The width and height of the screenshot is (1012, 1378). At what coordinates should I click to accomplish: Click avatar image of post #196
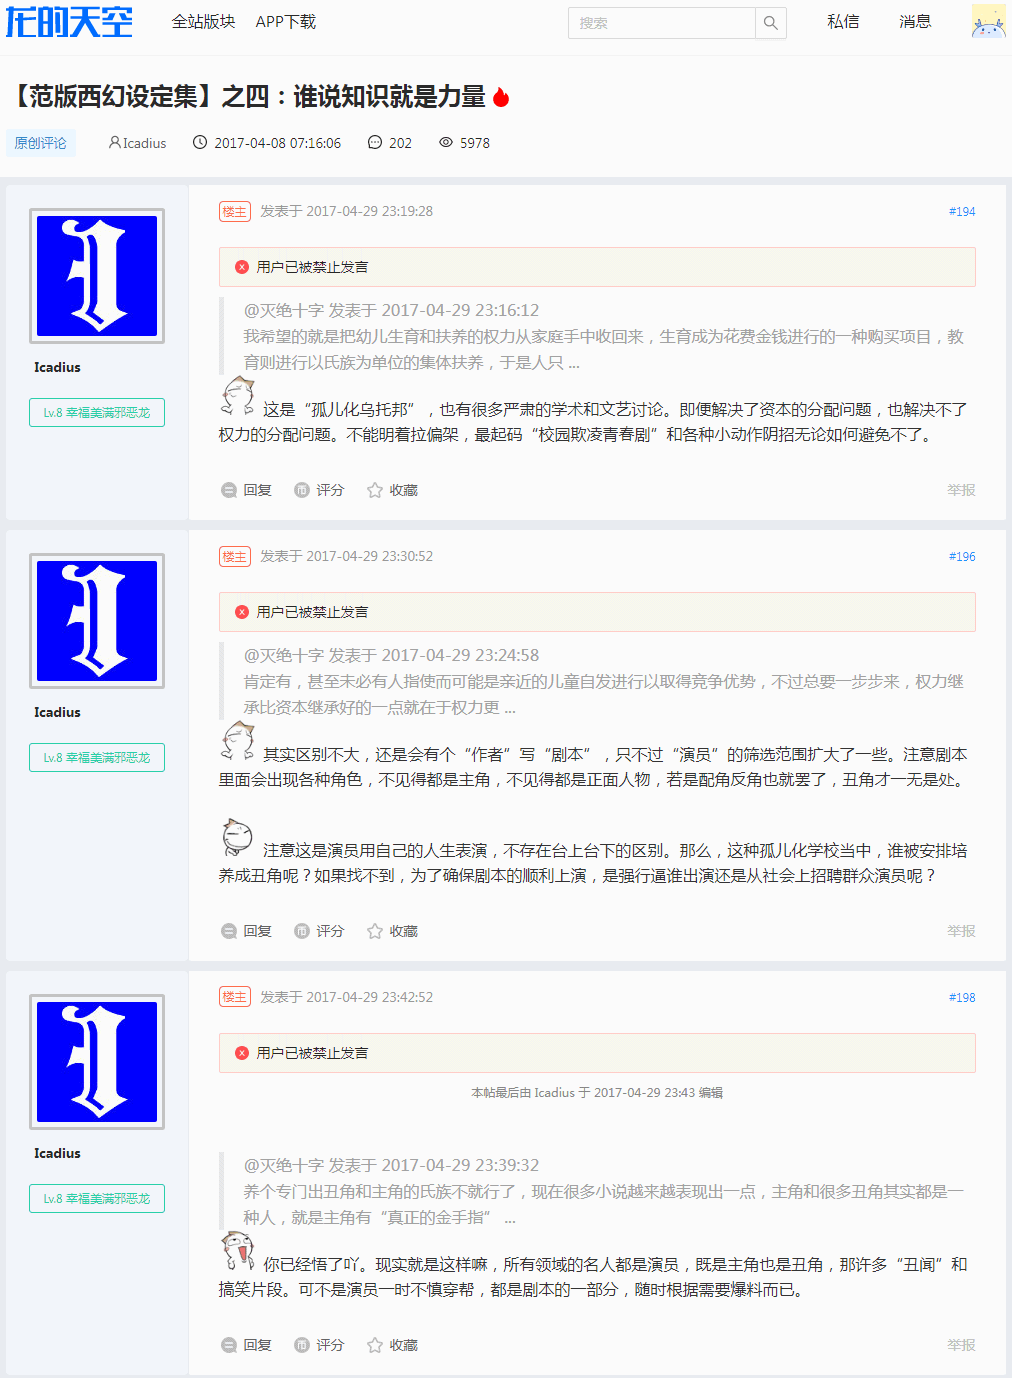point(97,621)
